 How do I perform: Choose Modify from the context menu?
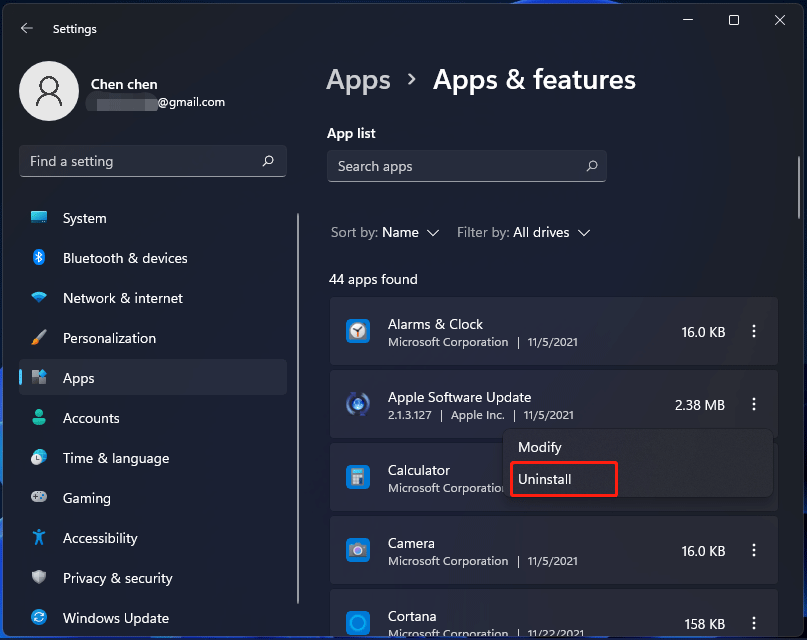638,447
